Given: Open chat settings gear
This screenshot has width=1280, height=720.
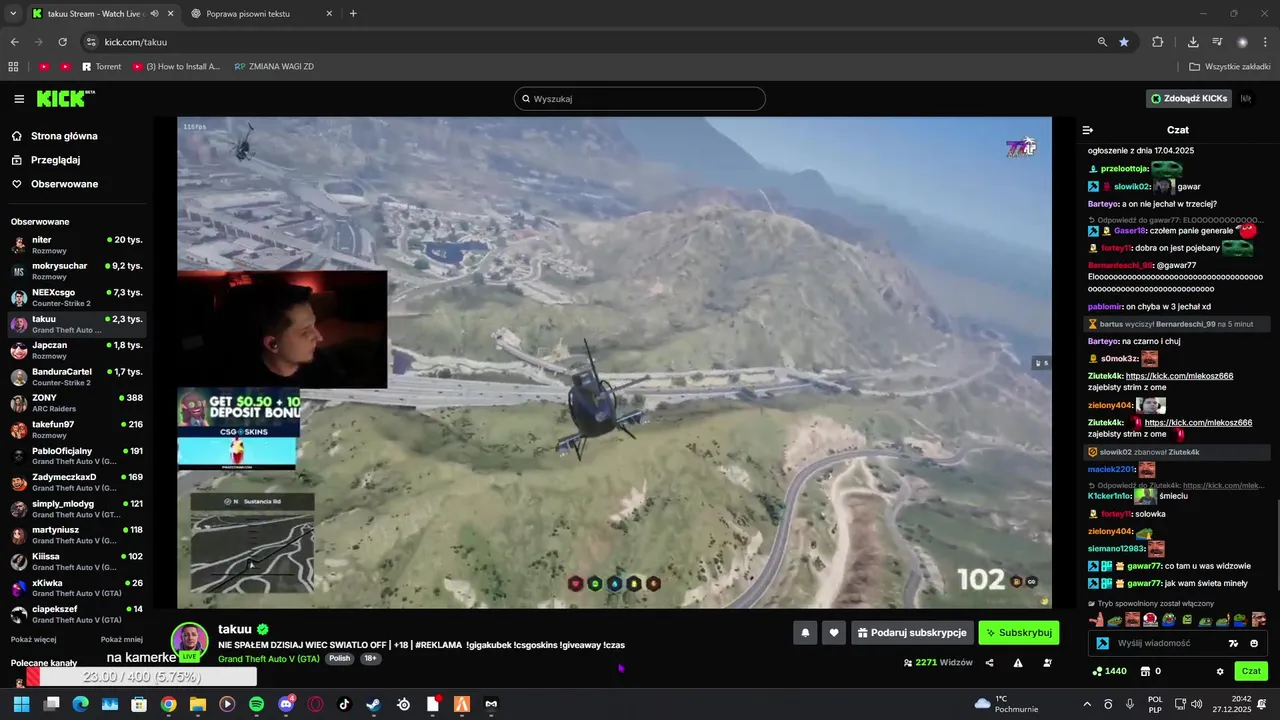Looking at the screenshot, I should click(x=1220, y=671).
